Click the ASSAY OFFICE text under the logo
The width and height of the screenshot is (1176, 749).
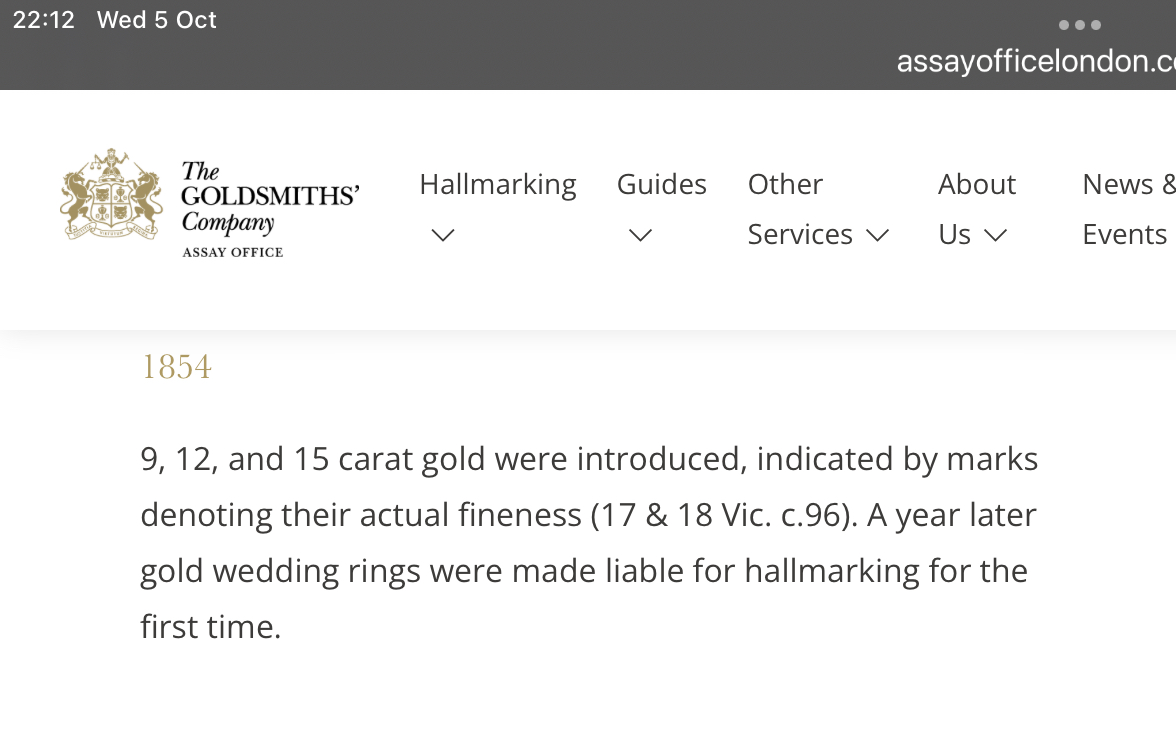point(232,252)
